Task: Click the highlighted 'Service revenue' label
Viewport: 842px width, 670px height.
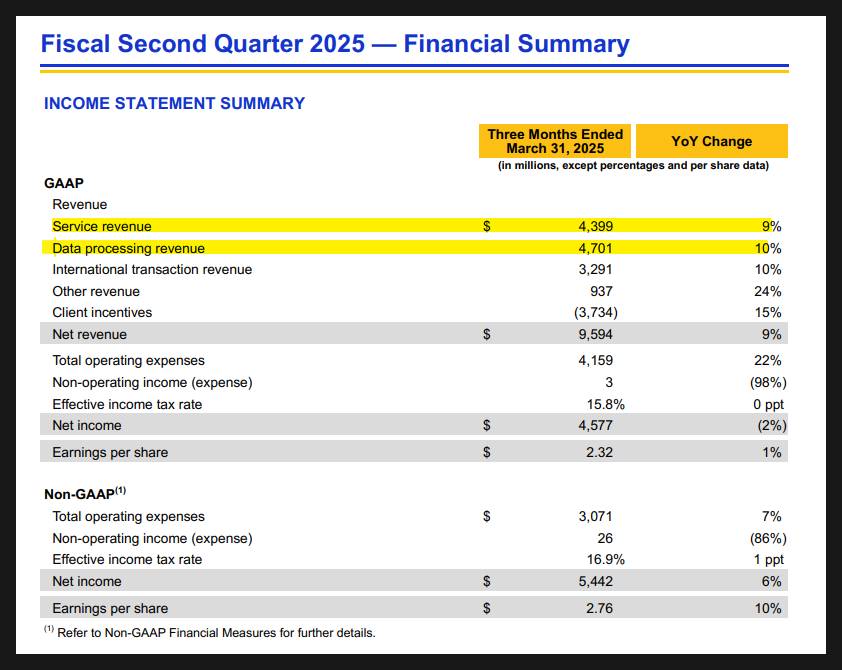Action: click(x=102, y=227)
